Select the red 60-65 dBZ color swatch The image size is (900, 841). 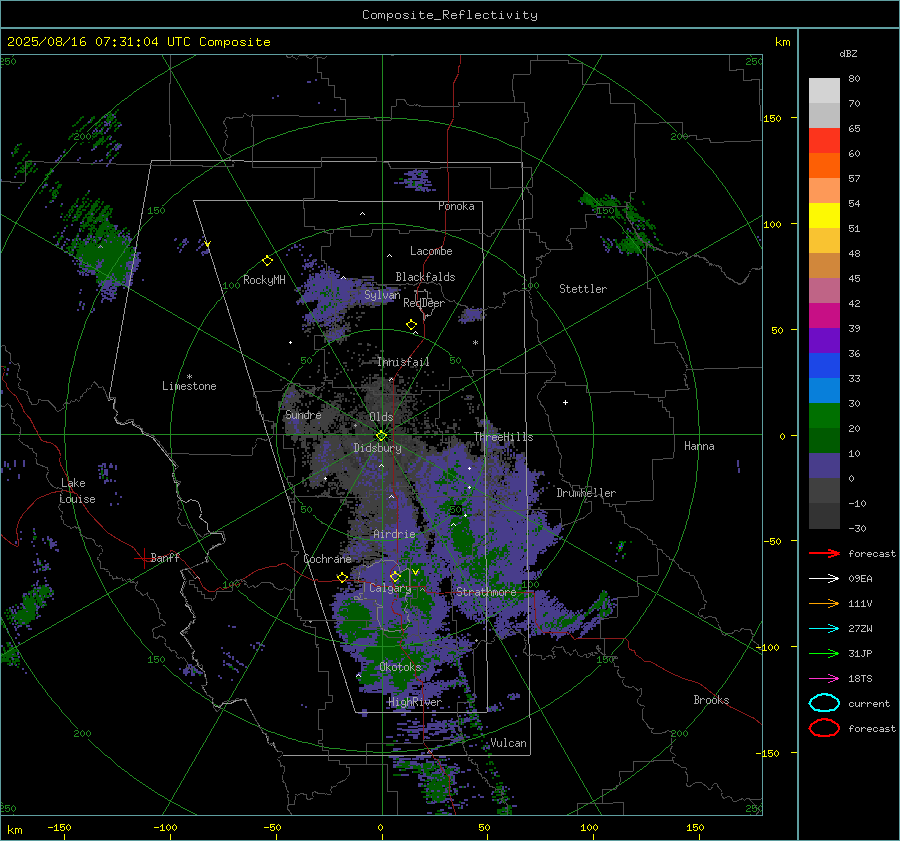coord(824,140)
